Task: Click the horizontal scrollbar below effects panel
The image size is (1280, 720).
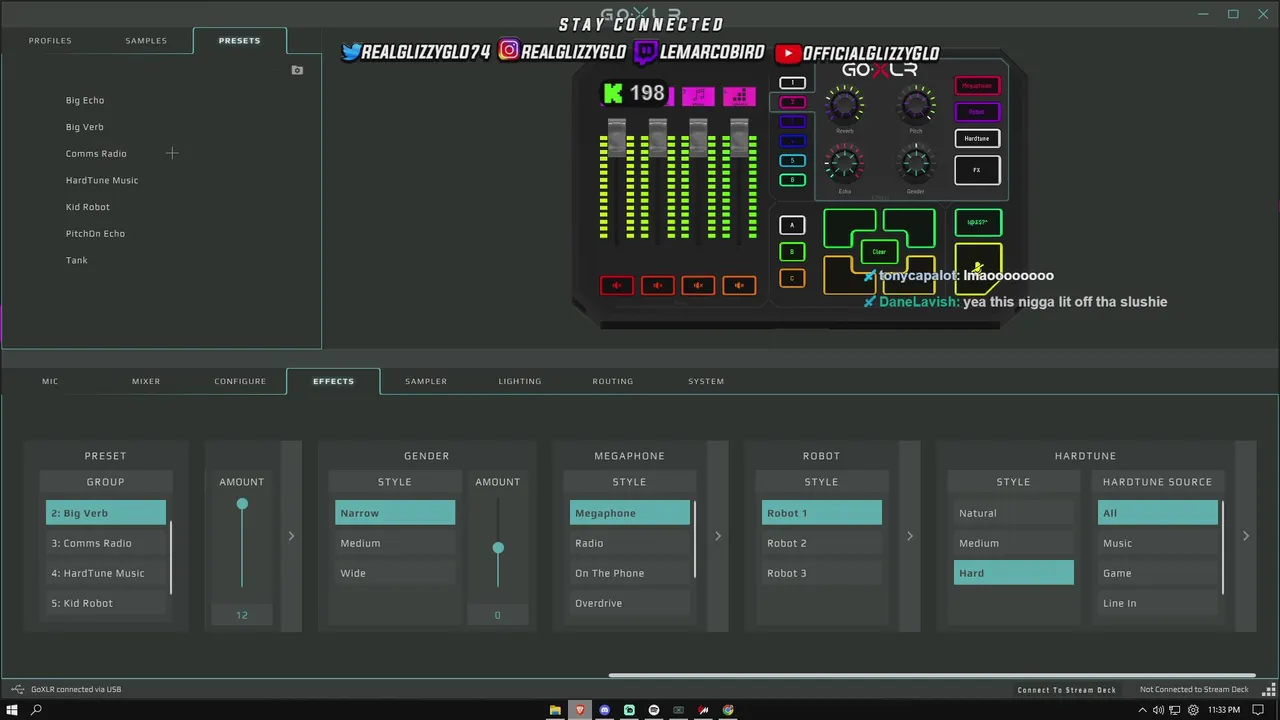Action: click(x=931, y=675)
